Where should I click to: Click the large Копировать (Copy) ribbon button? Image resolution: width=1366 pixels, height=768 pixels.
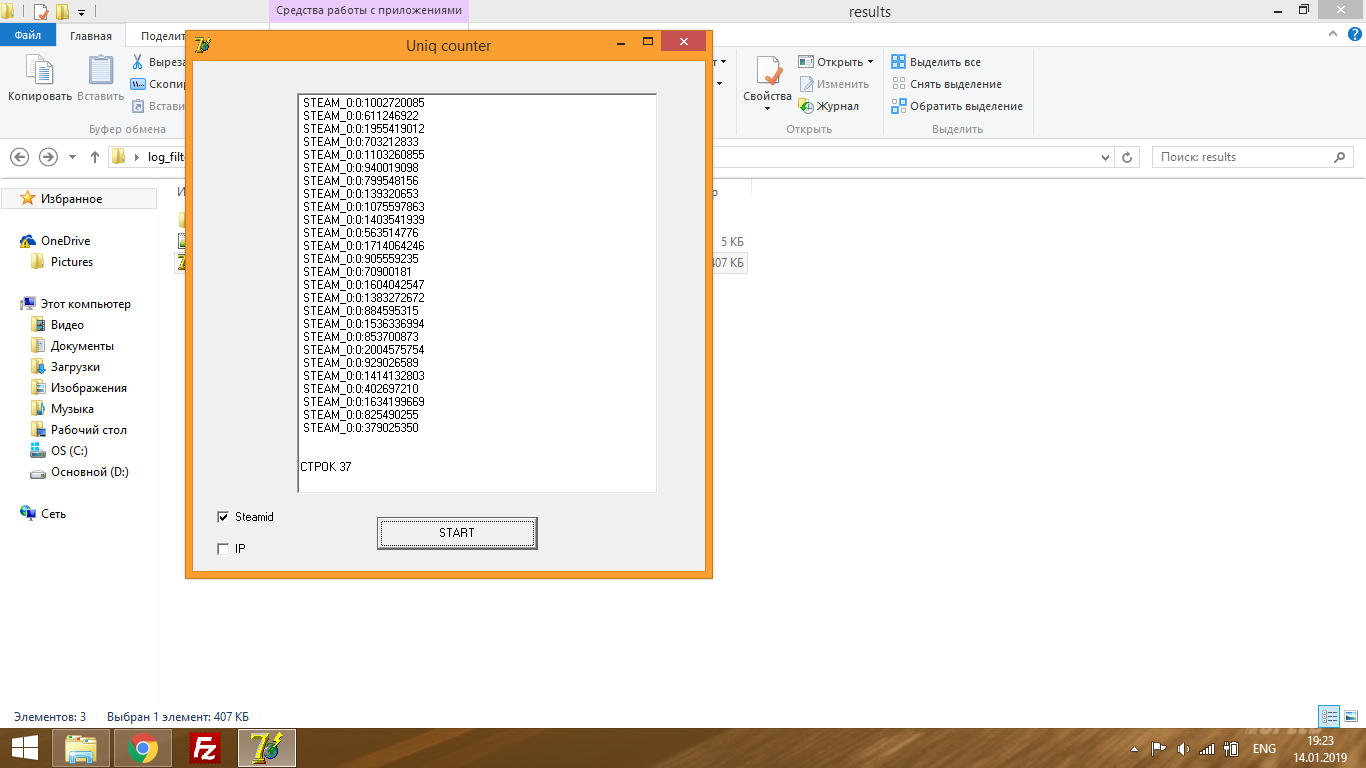[x=40, y=79]
